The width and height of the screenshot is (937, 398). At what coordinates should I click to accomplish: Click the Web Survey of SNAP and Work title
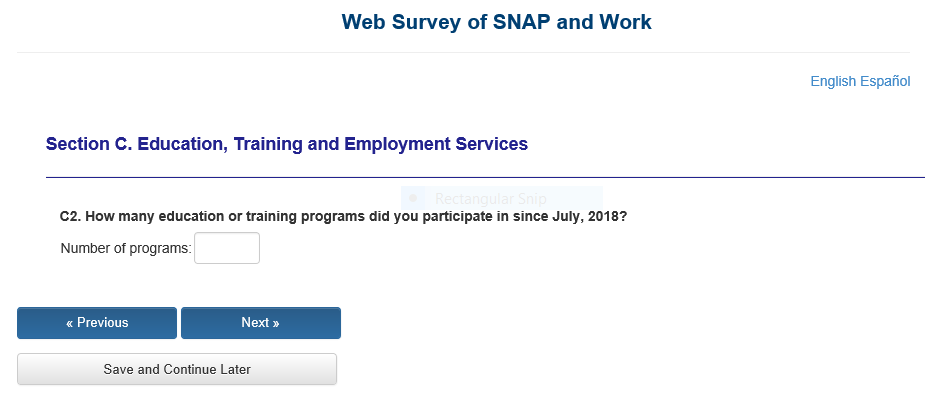497,22
